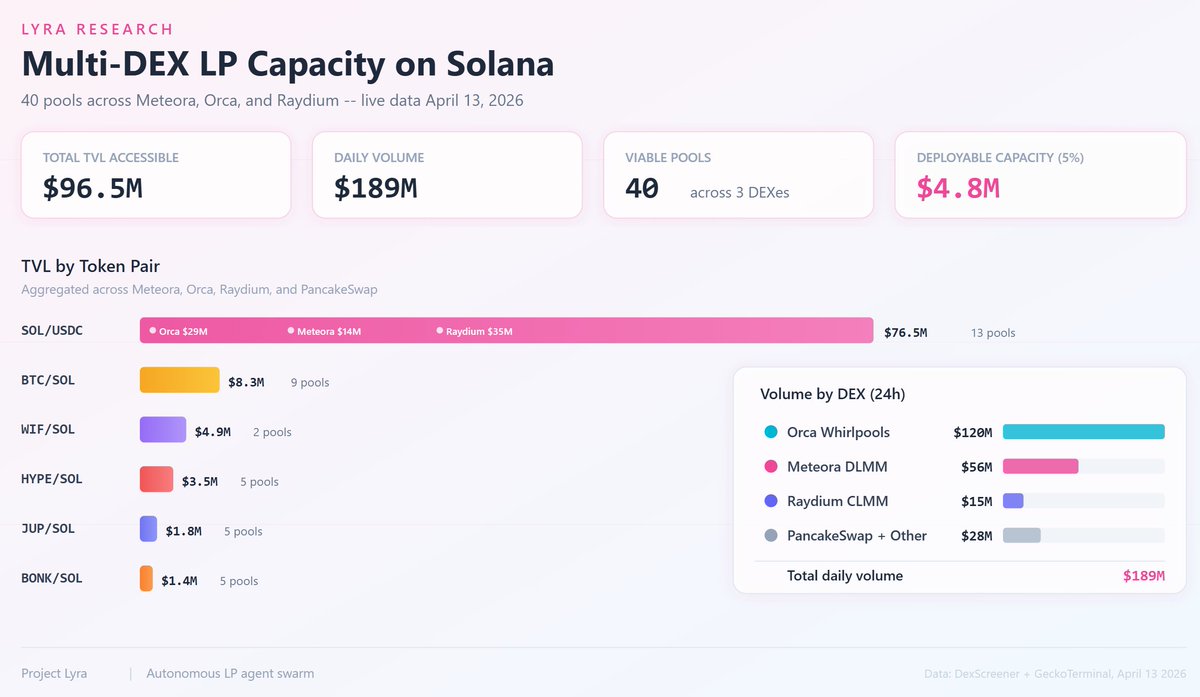This screenshot has height=697, width=1200.
Task: Click the 'HYPE/SOL' pair label
Action: coord(52,479)
